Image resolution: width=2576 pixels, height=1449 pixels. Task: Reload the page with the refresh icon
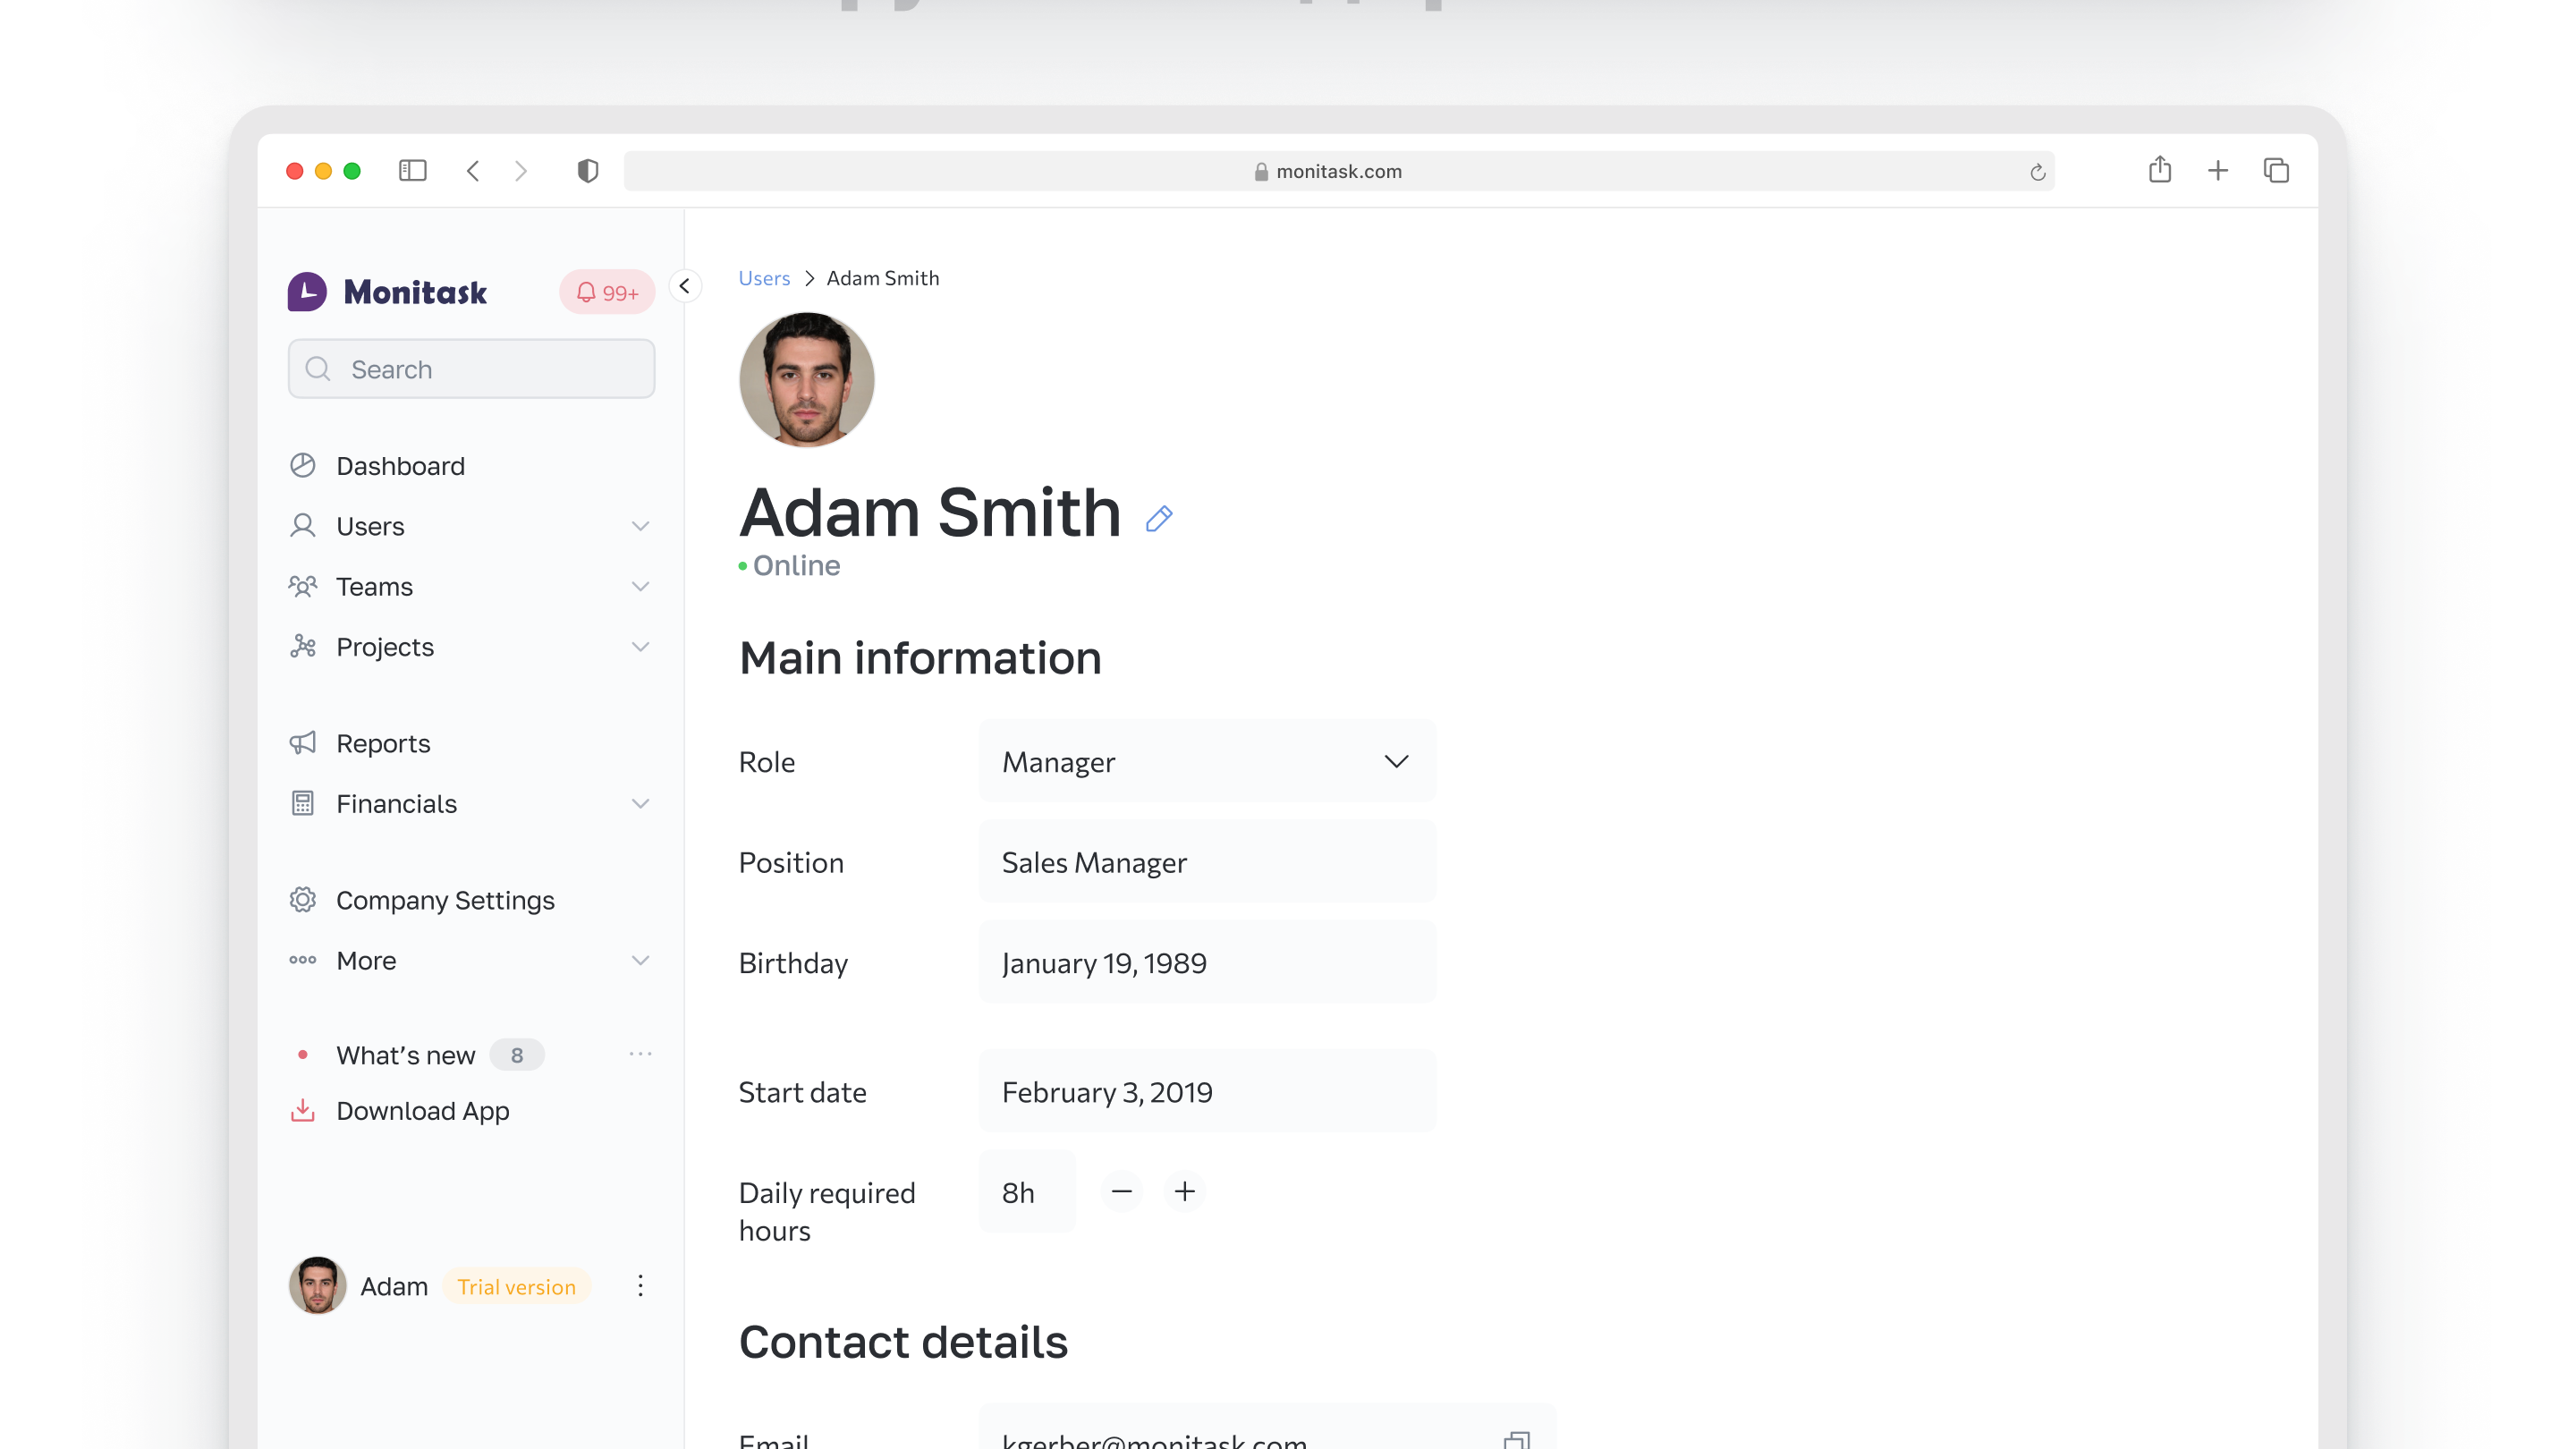(x=2037, y=172)
